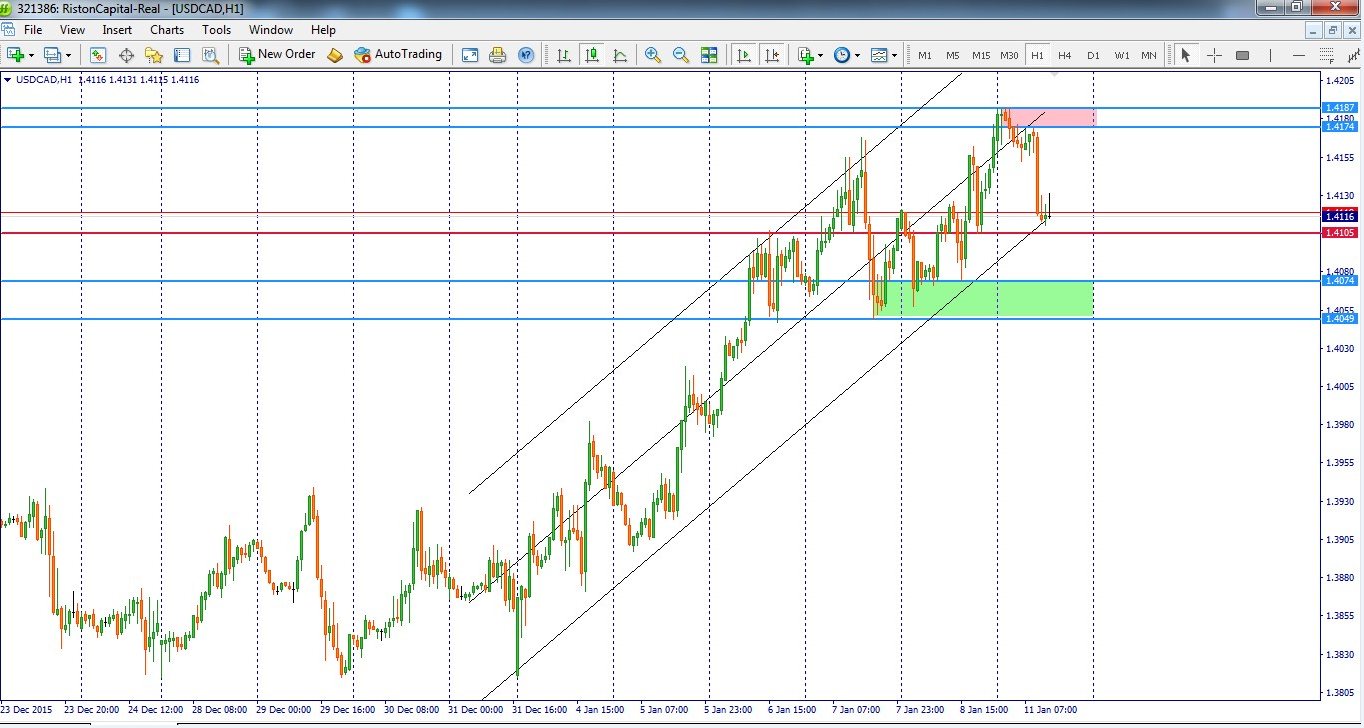Switch to bar chart display

tap(564, 55)
